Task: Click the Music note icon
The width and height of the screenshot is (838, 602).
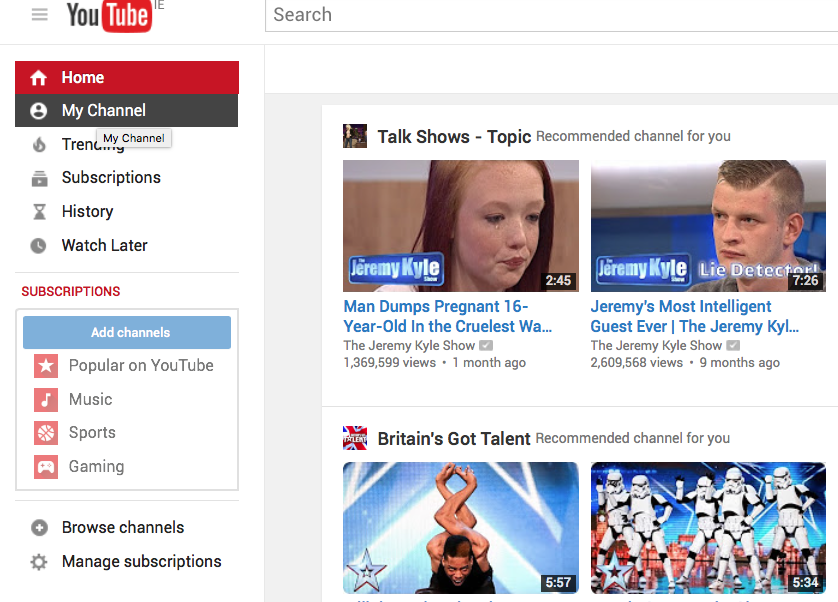Action: (46, 399)
